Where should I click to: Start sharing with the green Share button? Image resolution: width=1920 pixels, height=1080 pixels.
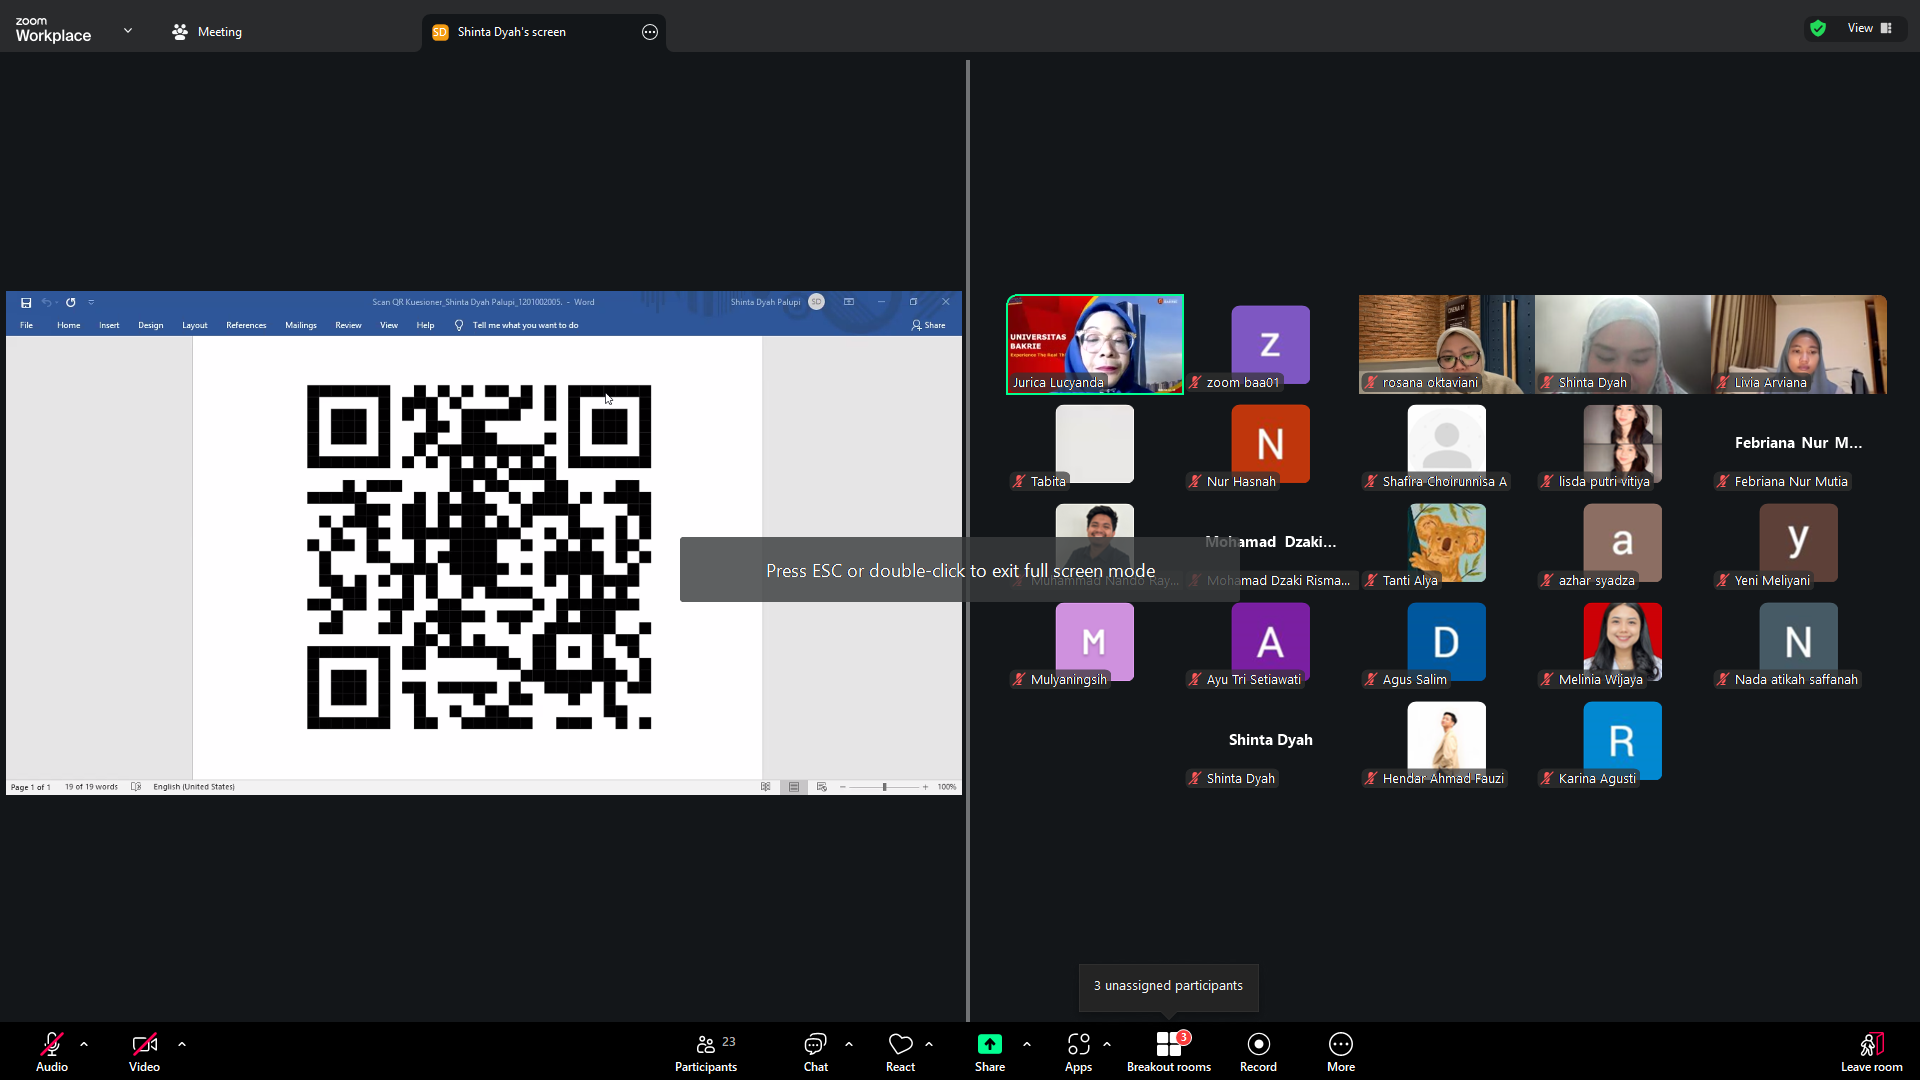(990, 1052)
